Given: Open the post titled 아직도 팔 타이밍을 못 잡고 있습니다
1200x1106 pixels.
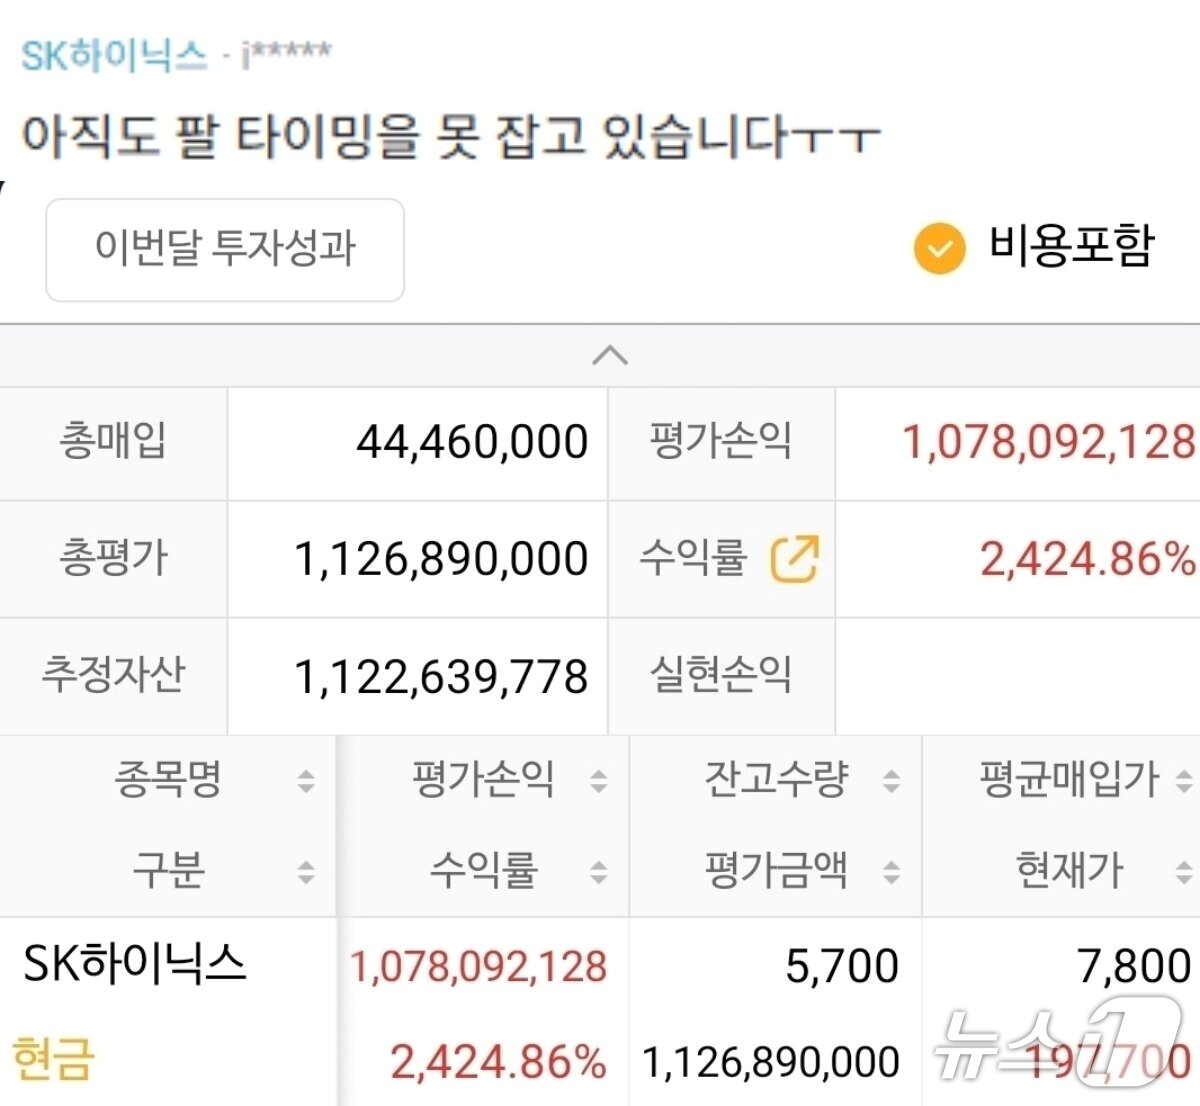Looking at the screenshot, I should 447,135.
